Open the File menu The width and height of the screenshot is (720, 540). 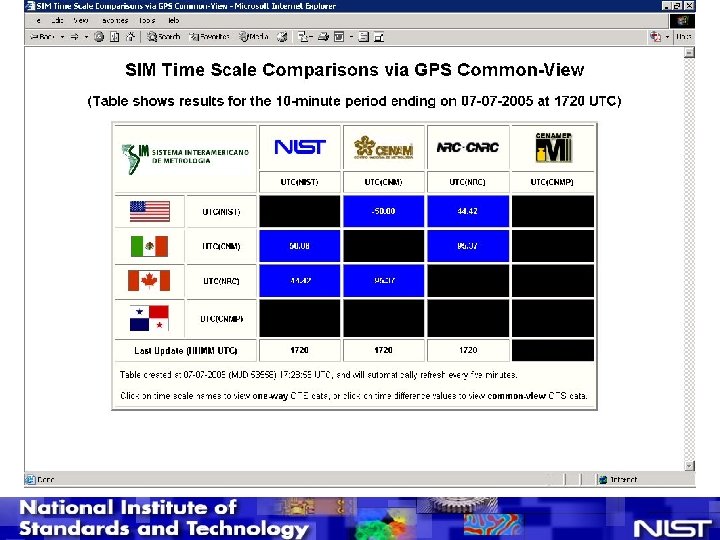click(x=39, y=21)
